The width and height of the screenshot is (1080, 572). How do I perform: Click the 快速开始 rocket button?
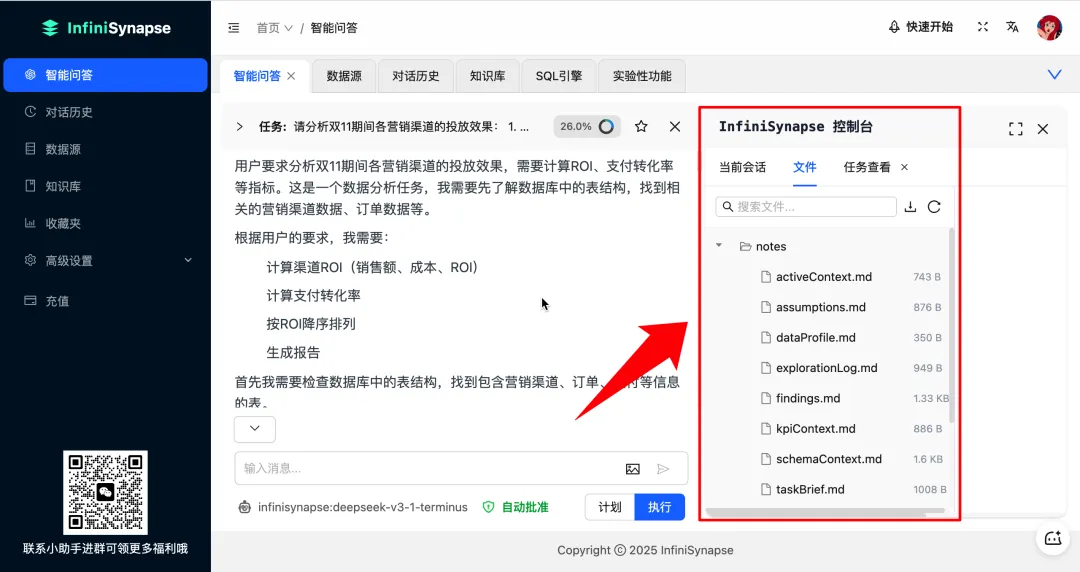[x=920, y=27]
